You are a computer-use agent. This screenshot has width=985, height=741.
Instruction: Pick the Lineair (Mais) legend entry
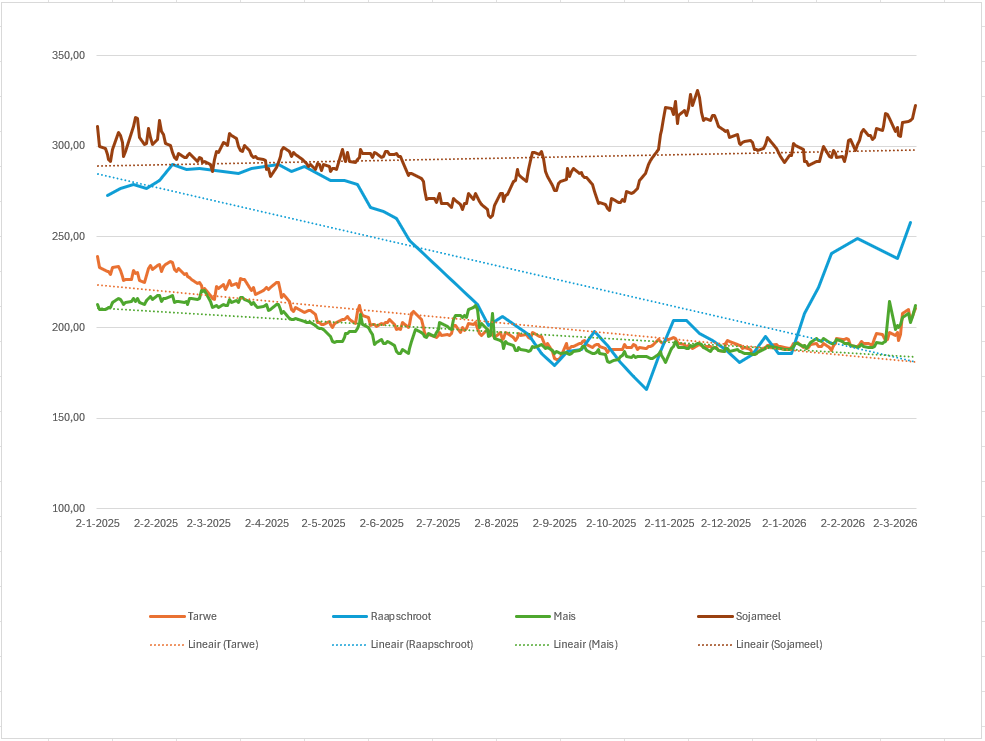585,645
